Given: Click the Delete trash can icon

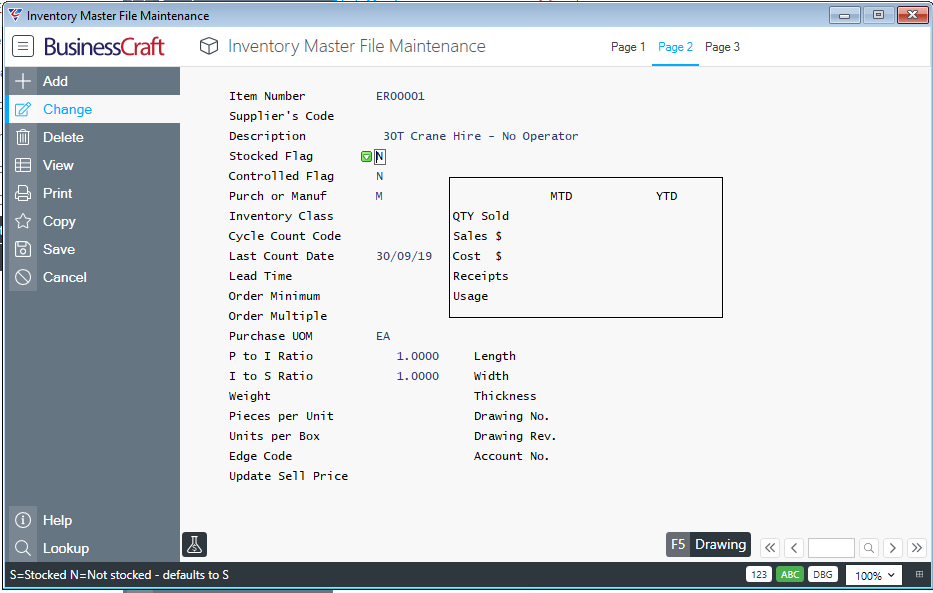Looking at the screenshot, I should tap(23, 137).
